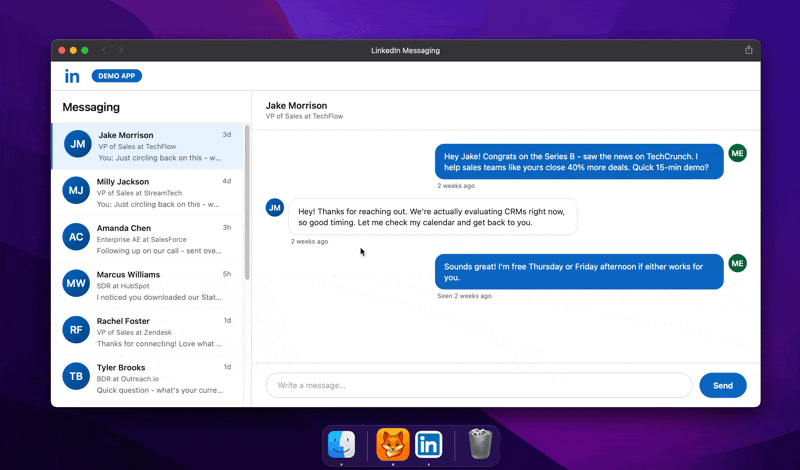Click the green ME avatar on first message

[737, 153]
